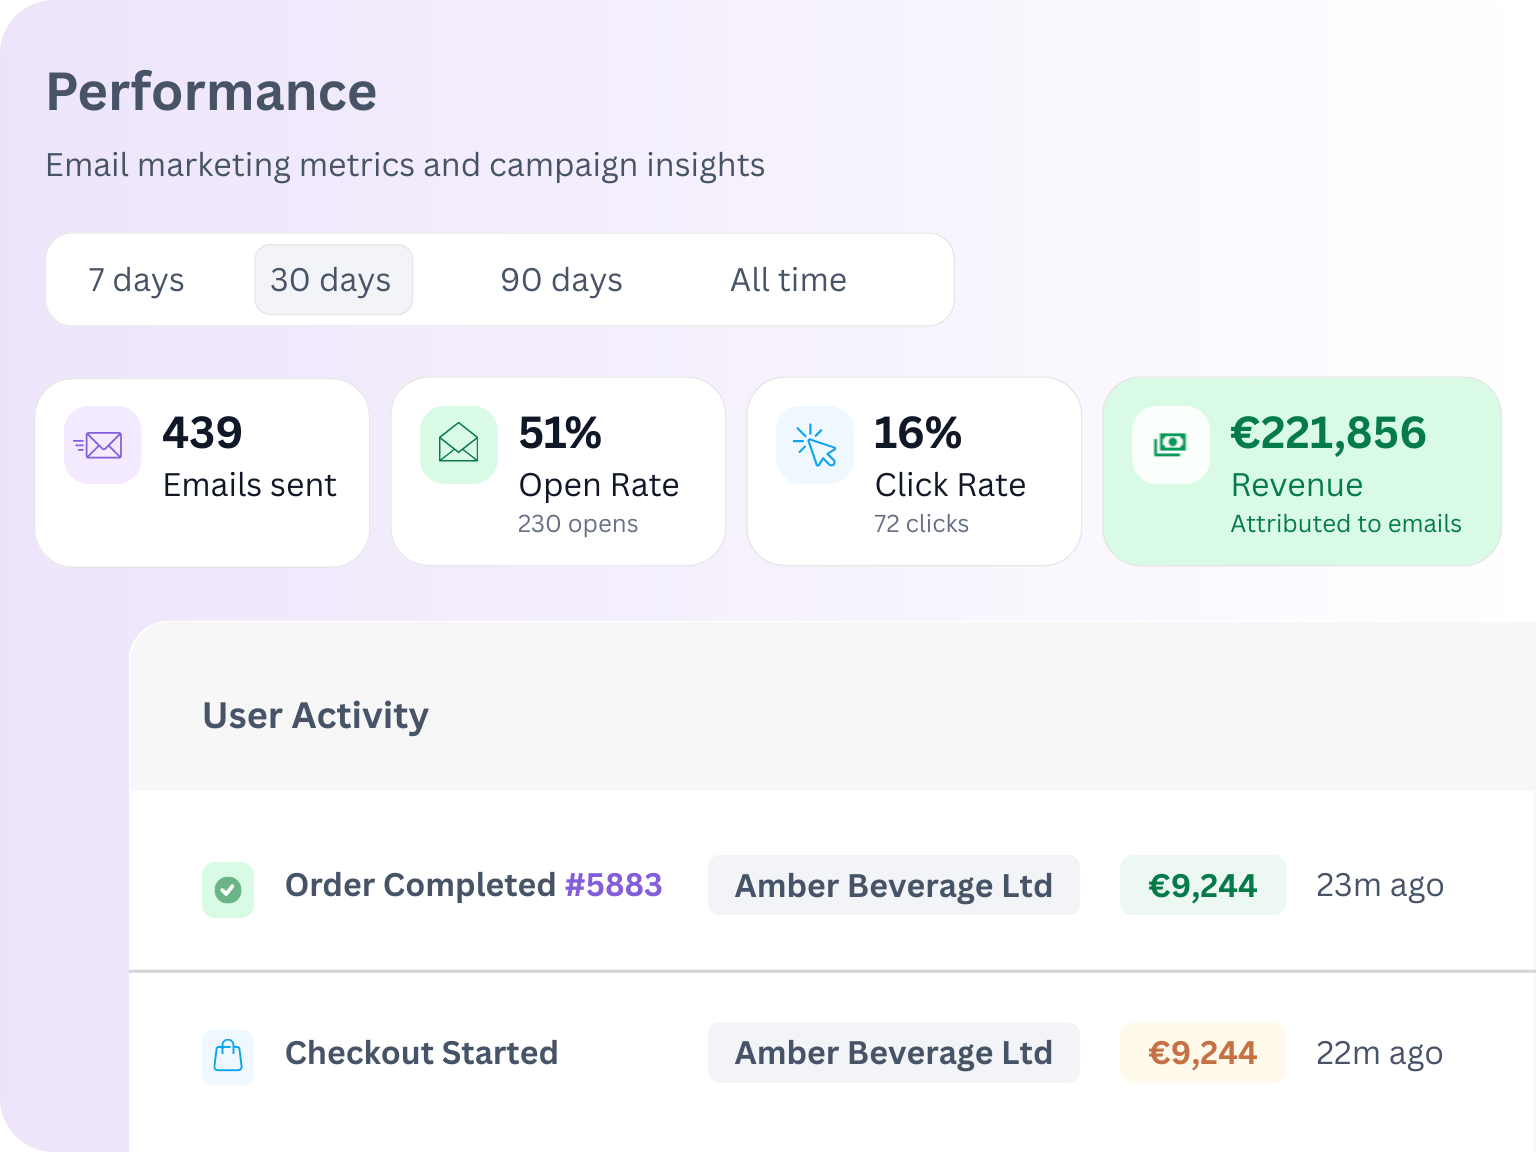Click the €9,244 green revenue badge
1536x1152 pixels.
pos(1202,885)
